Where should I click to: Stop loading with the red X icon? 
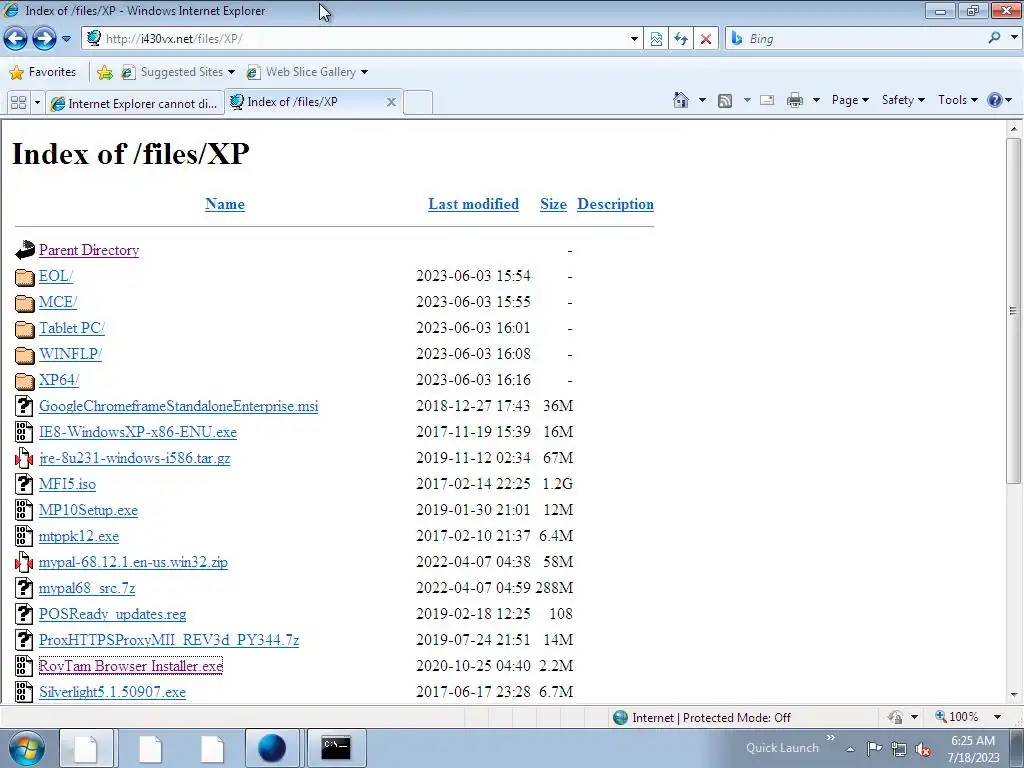pyautogui.click(x=706, y=39)
